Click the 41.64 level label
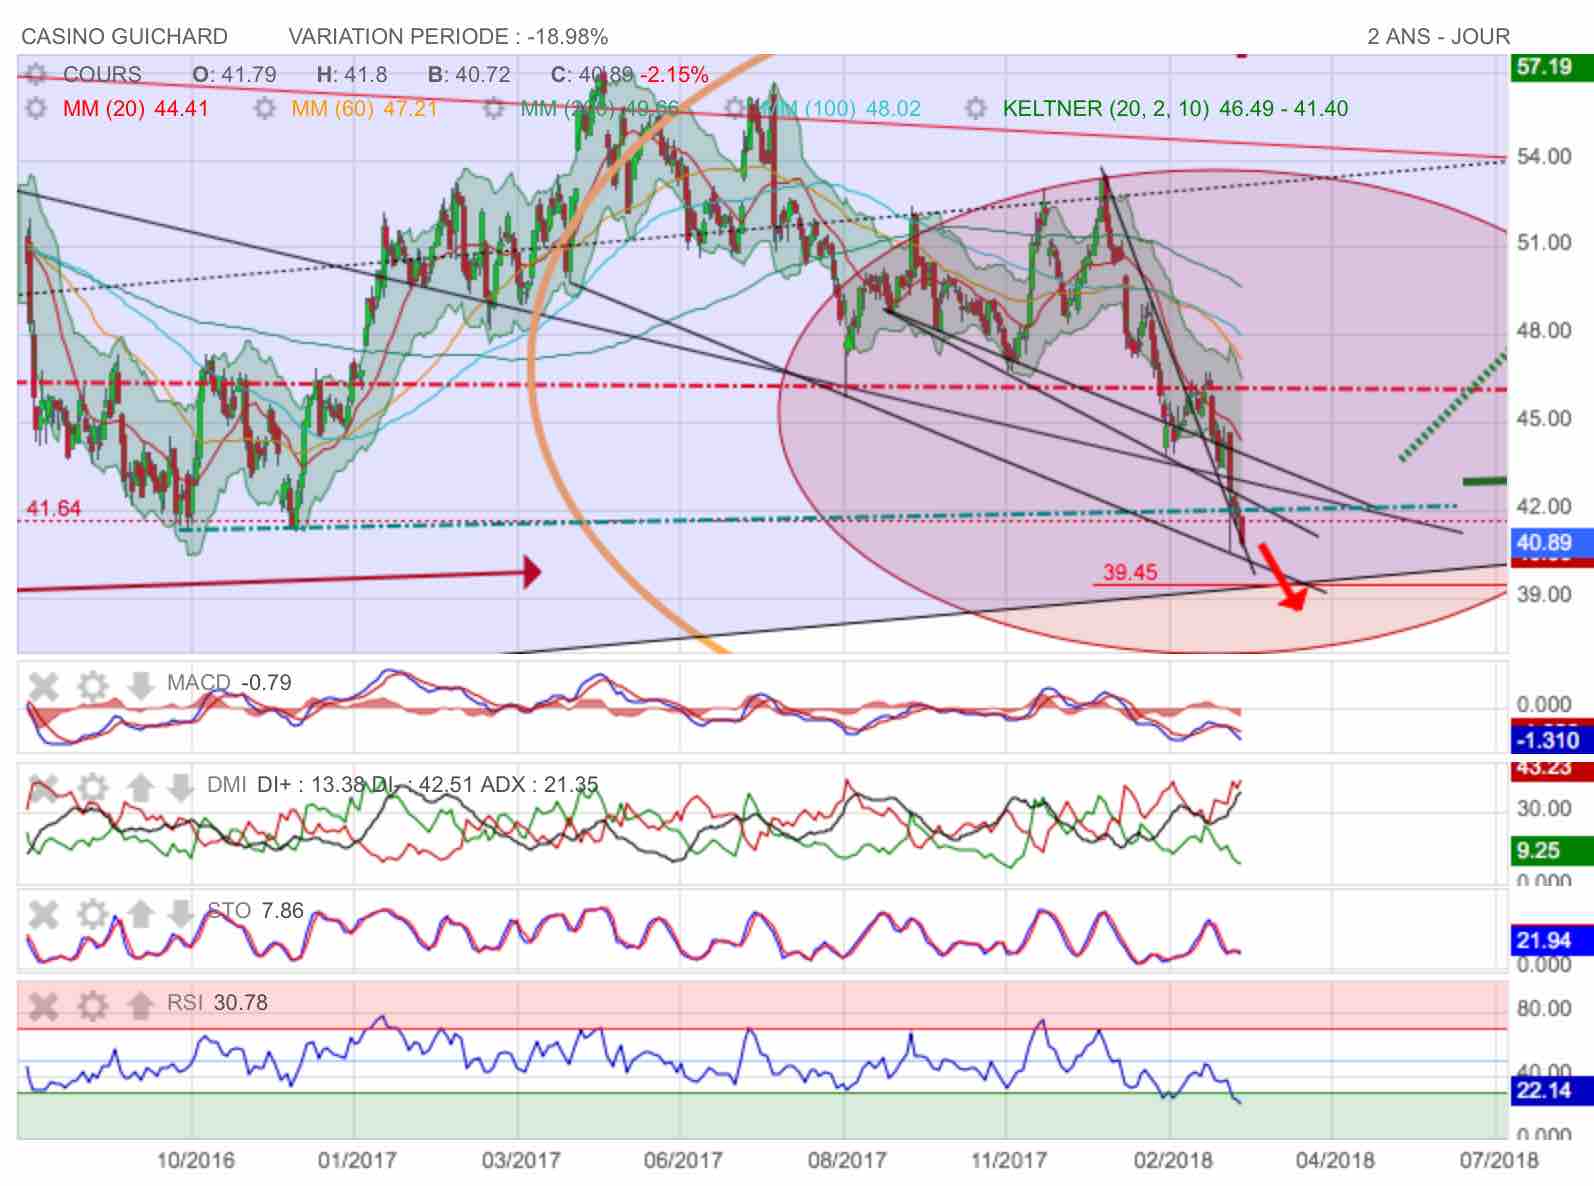1594x1186 pixels. click(53, 508)
